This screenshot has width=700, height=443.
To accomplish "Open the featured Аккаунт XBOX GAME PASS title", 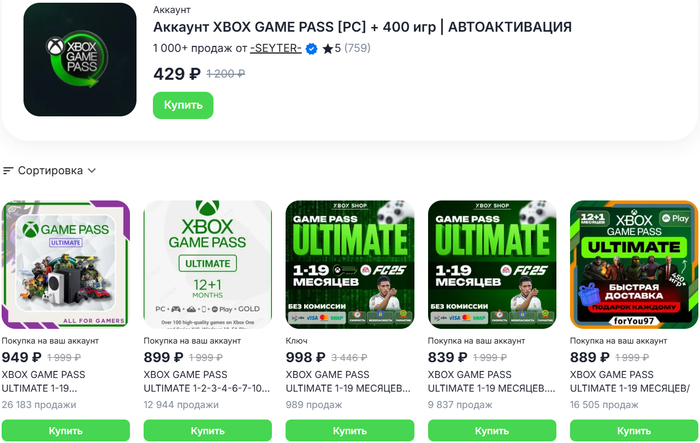I will 363,26.
